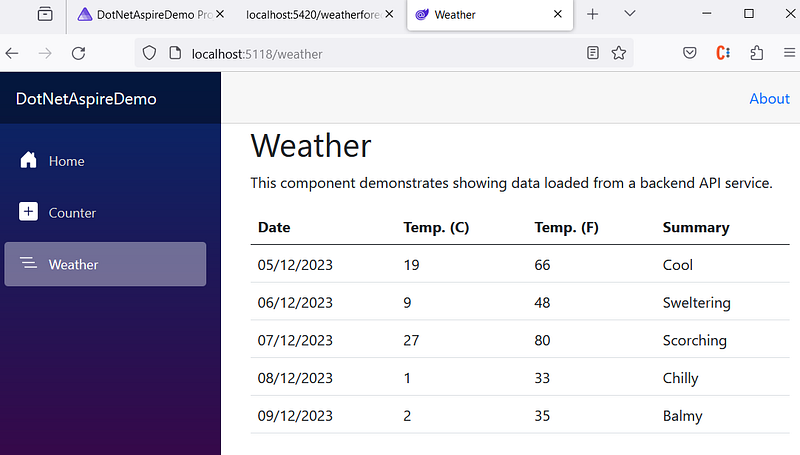Screen dimensions: 800x455
Task: Close the Weather tab
Action: coord(556,15)
